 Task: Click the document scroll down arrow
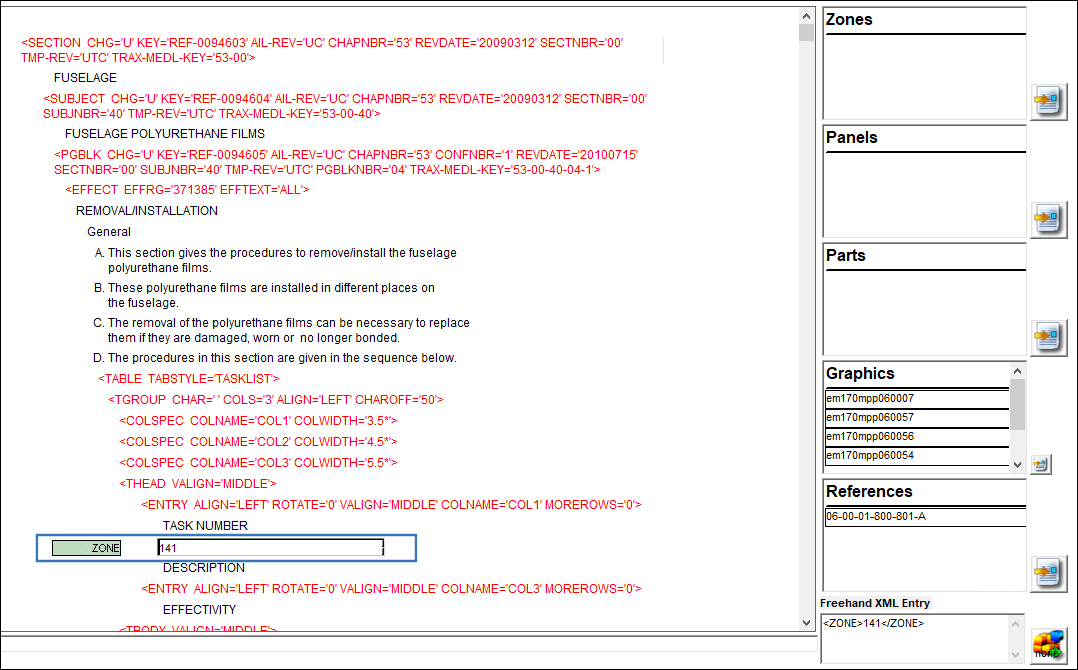pos(806,623)
